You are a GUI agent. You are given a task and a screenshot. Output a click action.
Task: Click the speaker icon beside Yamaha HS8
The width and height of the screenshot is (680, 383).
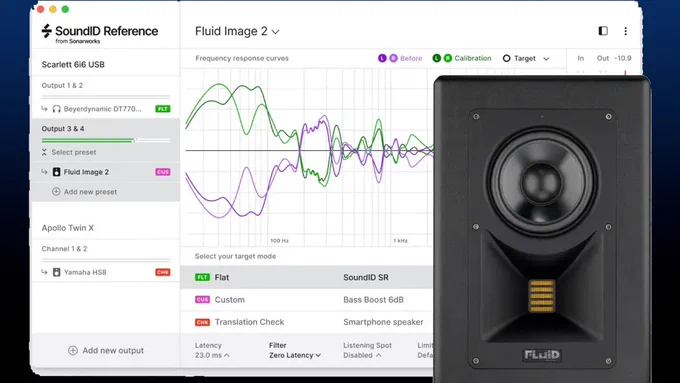click(56, 272)
